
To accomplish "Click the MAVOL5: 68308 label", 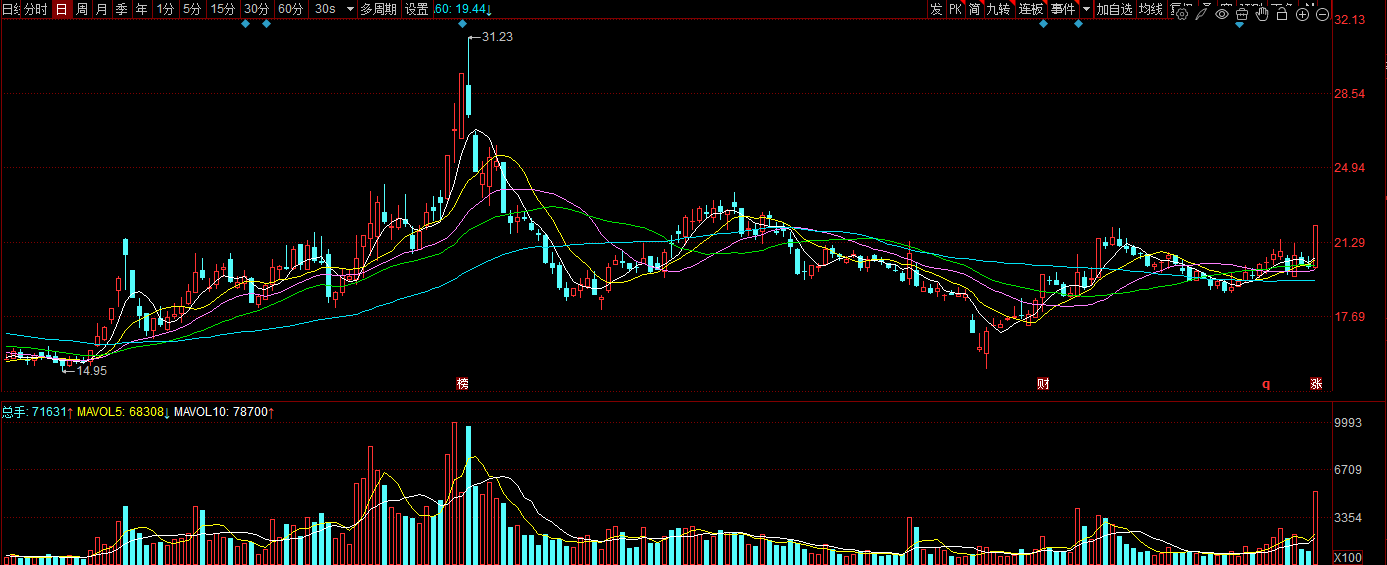I will click(124, 411).
